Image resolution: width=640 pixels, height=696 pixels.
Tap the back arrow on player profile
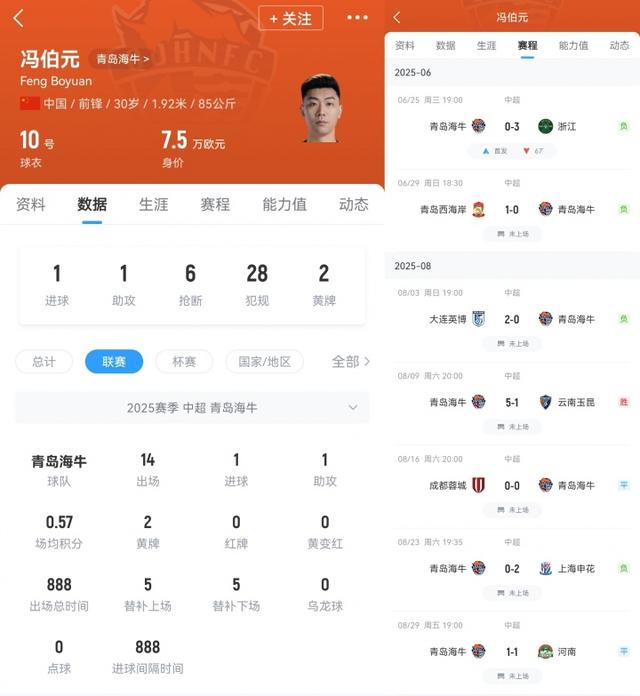click(x=19, y=18)
